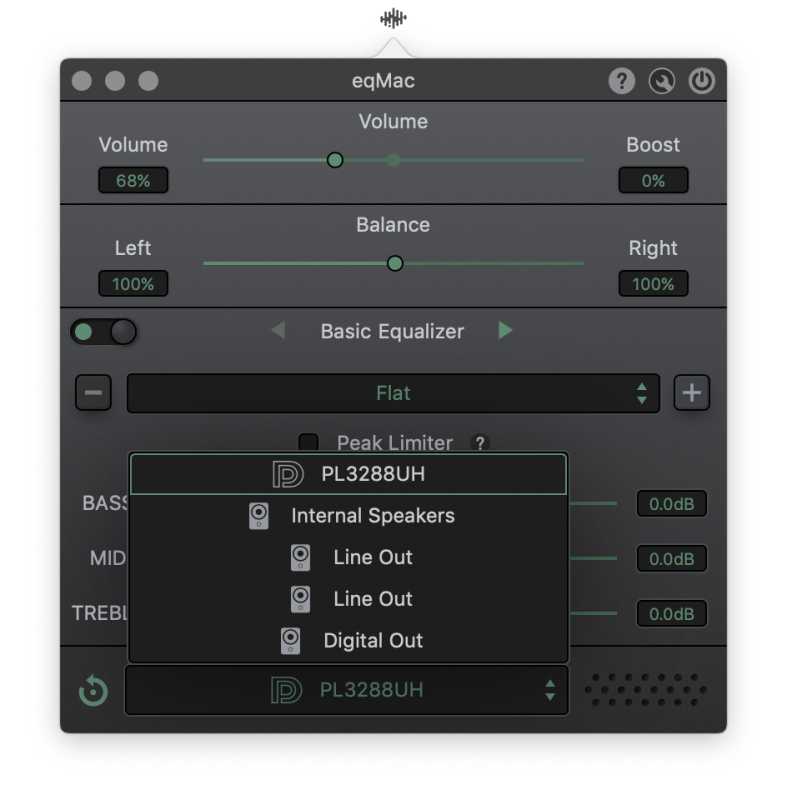The image size is (787, 800).
Task: Click the Basic Equalizer title
Action: (x=392, y=332)
